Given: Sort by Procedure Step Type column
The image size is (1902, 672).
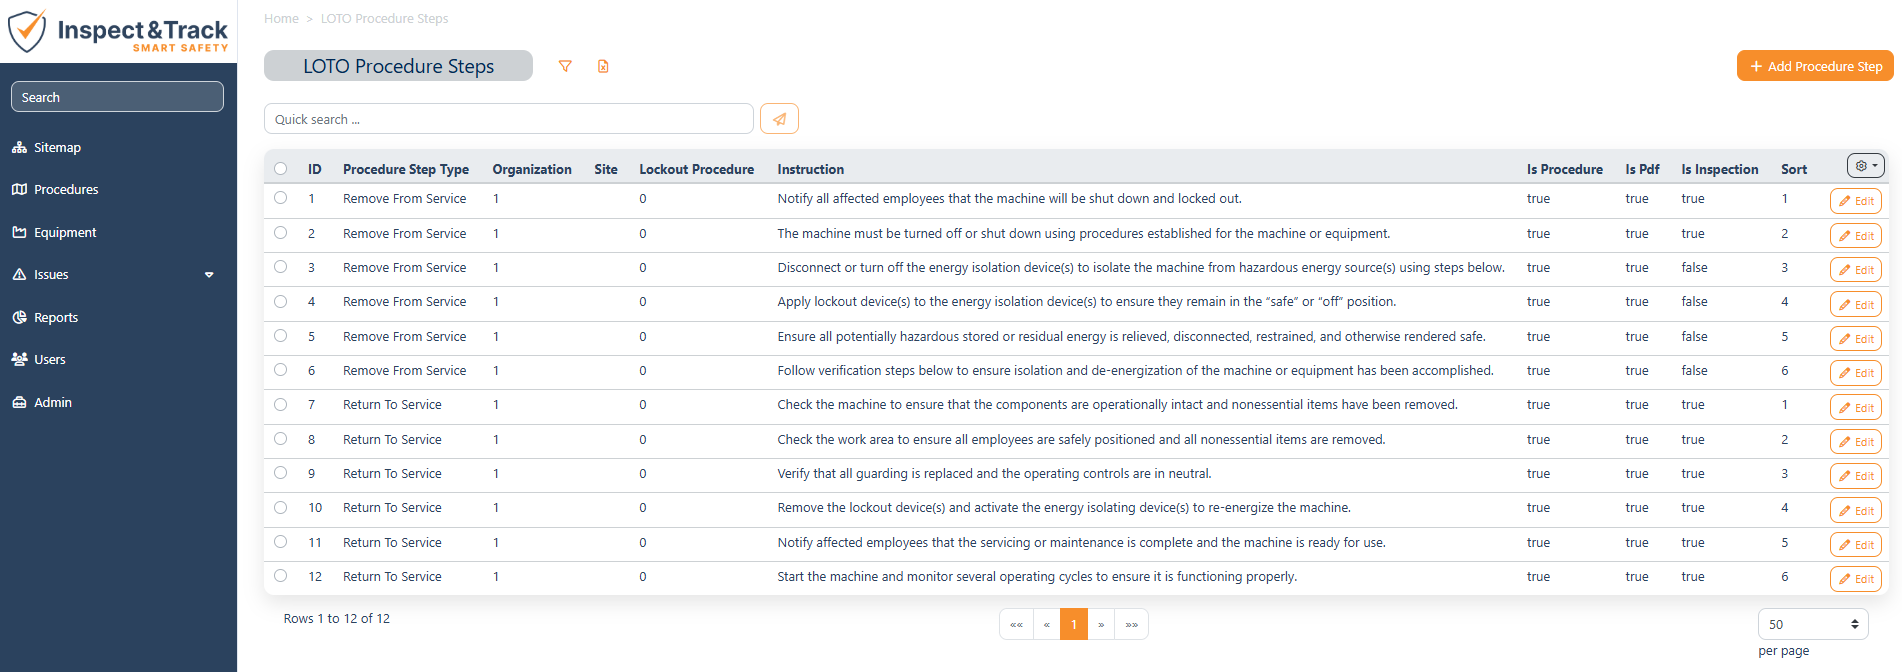Looking at the screenshot, I should coord(406,169).
